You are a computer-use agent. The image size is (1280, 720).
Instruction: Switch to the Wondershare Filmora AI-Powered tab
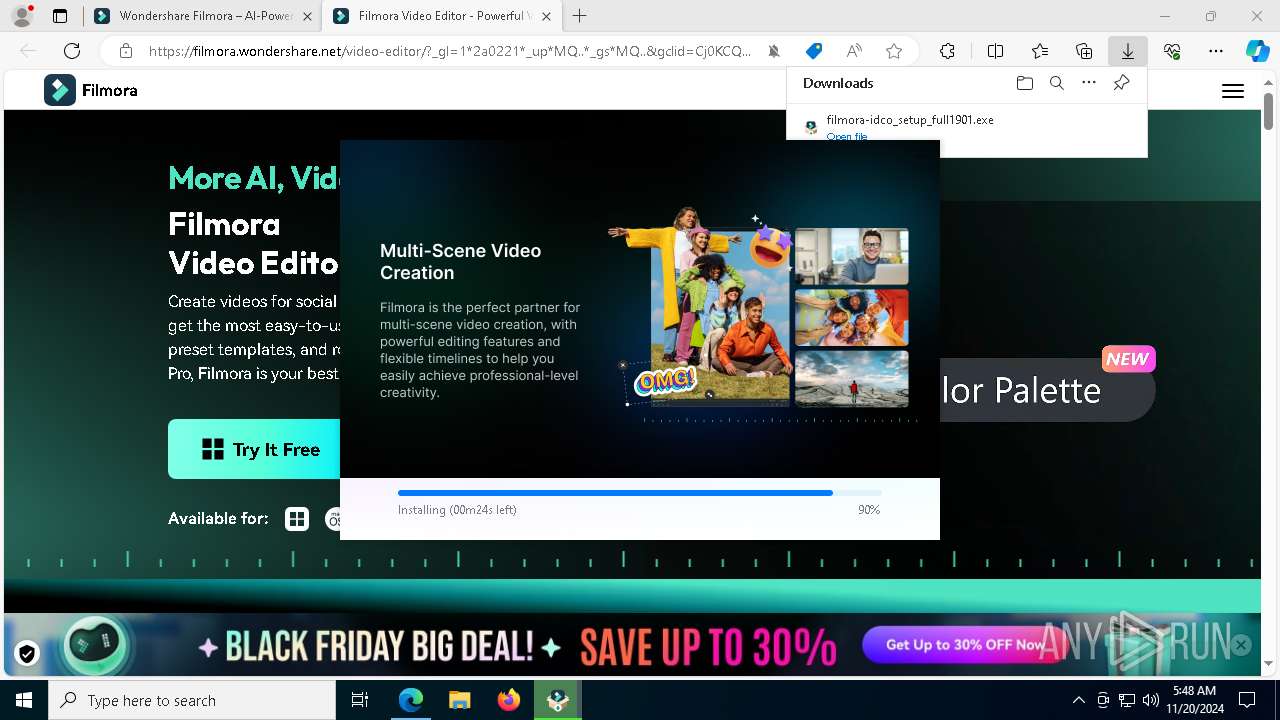pyautogui.click(x=205, y=16)
